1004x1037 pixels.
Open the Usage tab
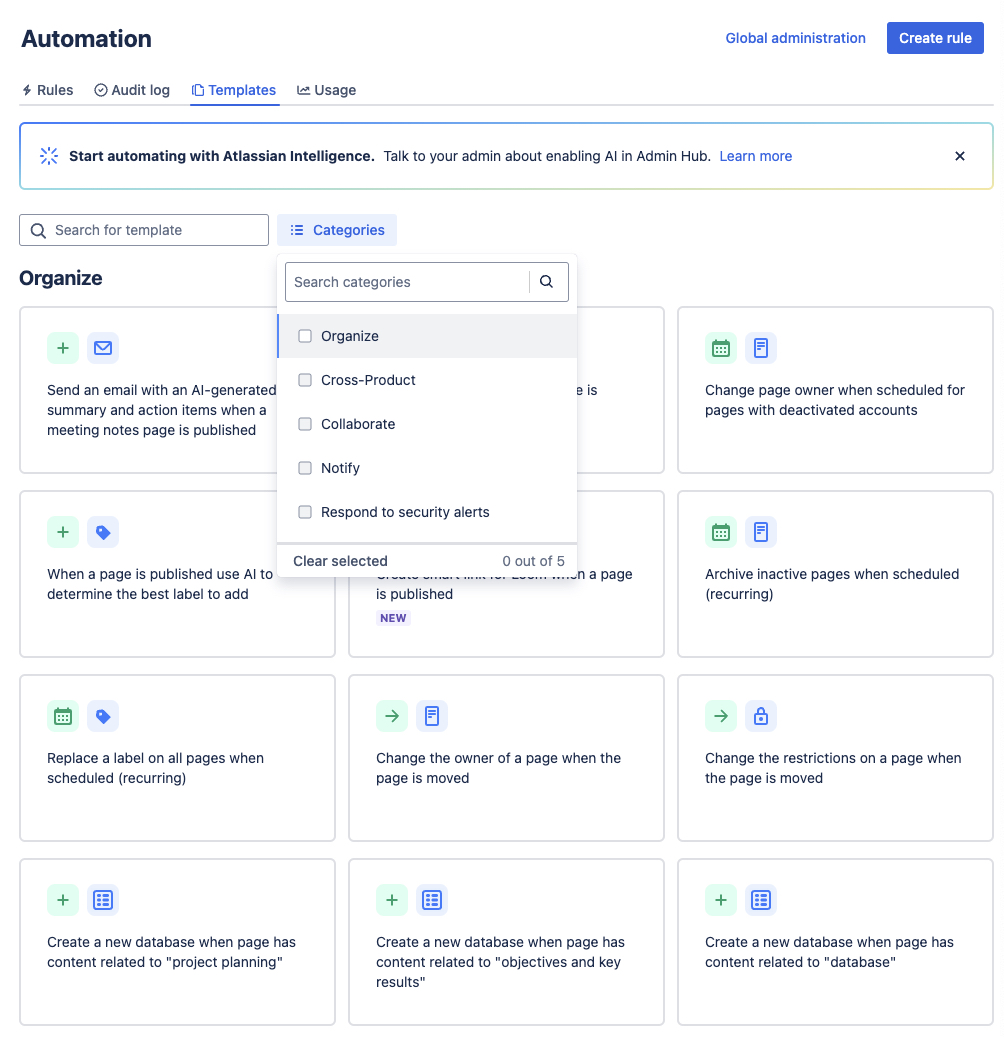326,90
